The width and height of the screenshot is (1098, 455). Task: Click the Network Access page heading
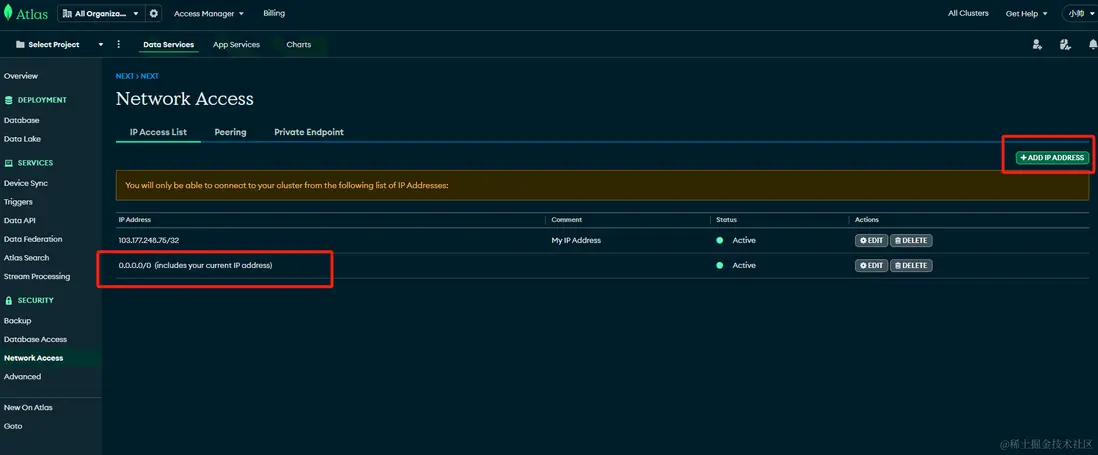click(x=185, y=99)
